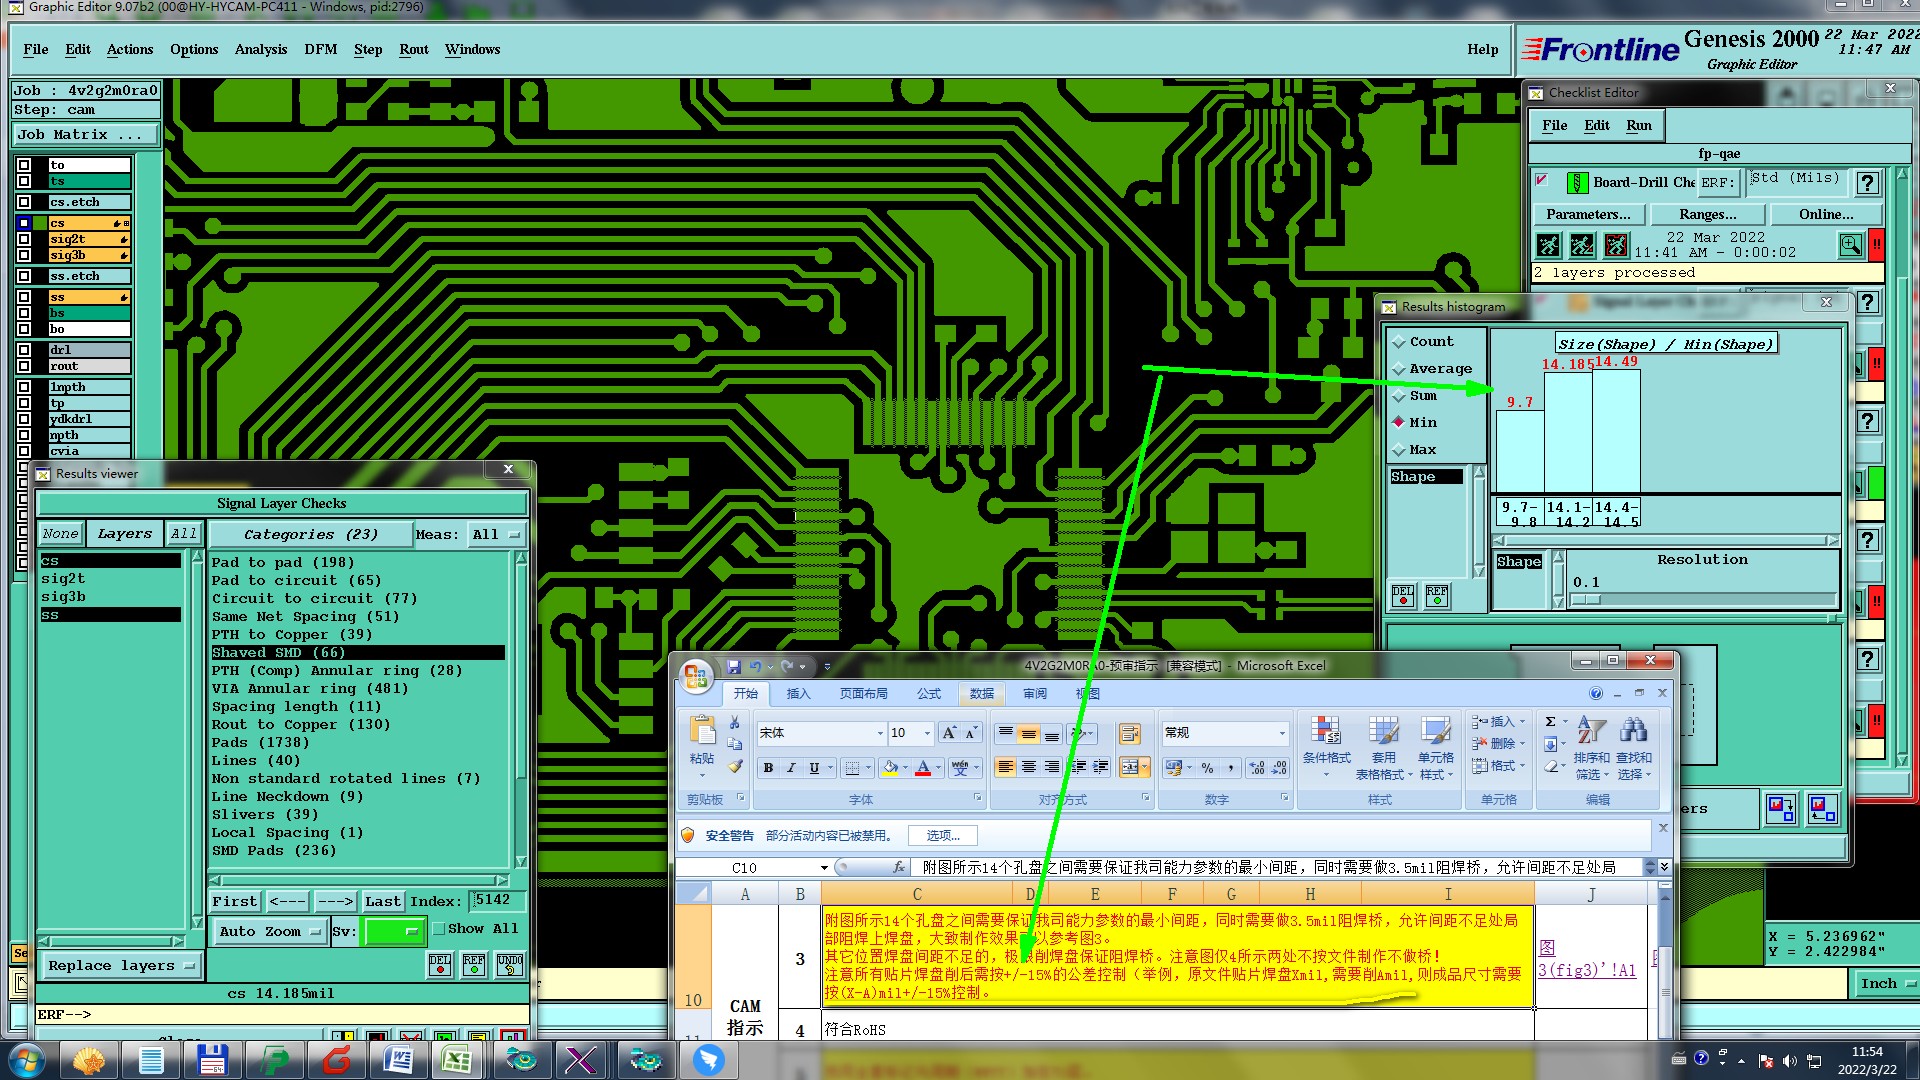Open the Auto Zoom dropdown
This screenshot has height=1080, width=1920.
point(270,932)
